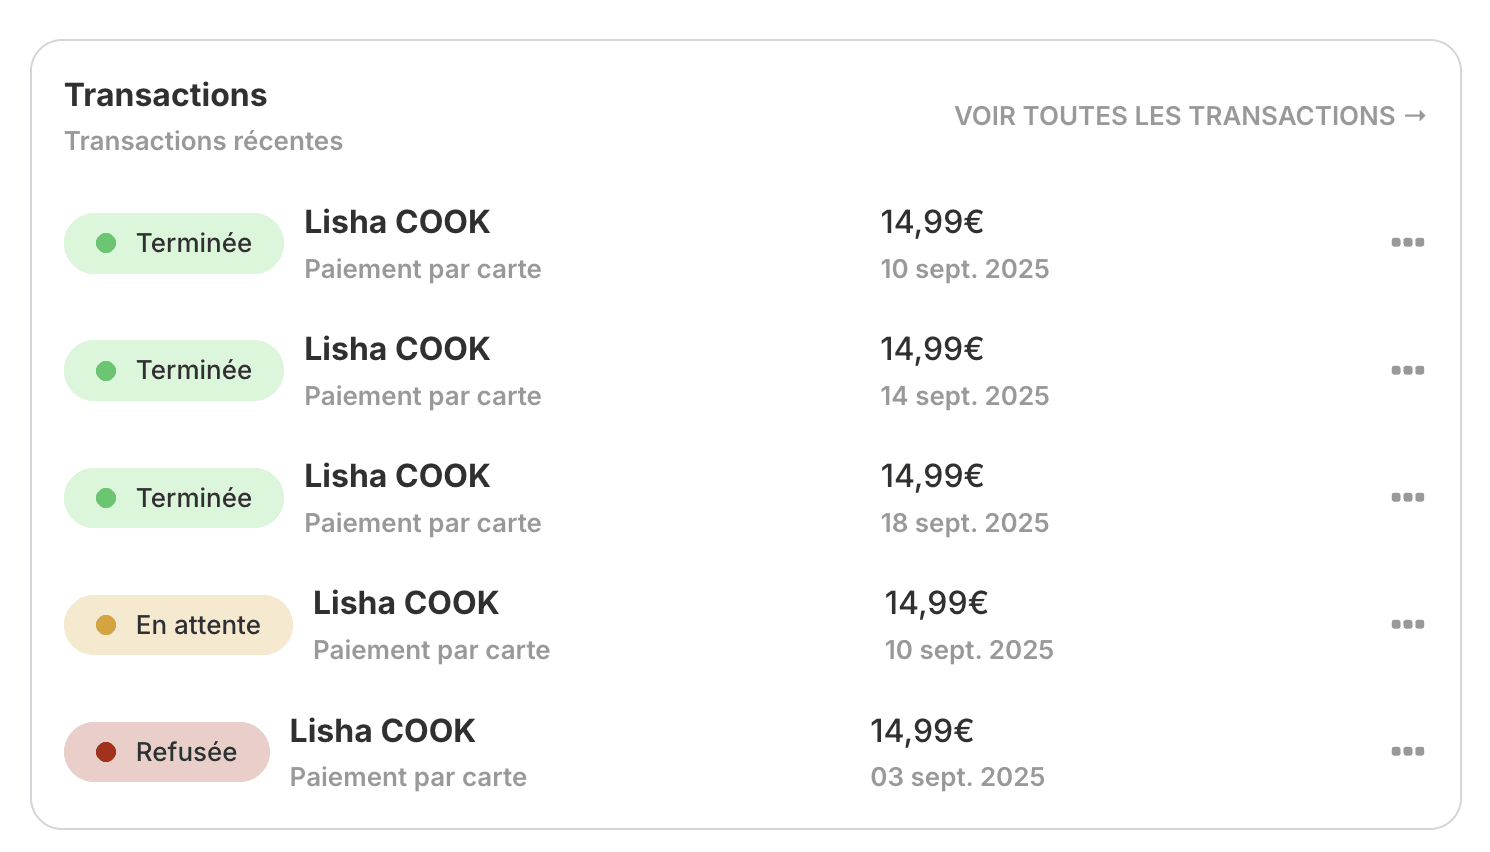The height and width of the screenshot is (852, 1490).
Task: Select Paiement par carte in En attente row
Action: point(431,650)
